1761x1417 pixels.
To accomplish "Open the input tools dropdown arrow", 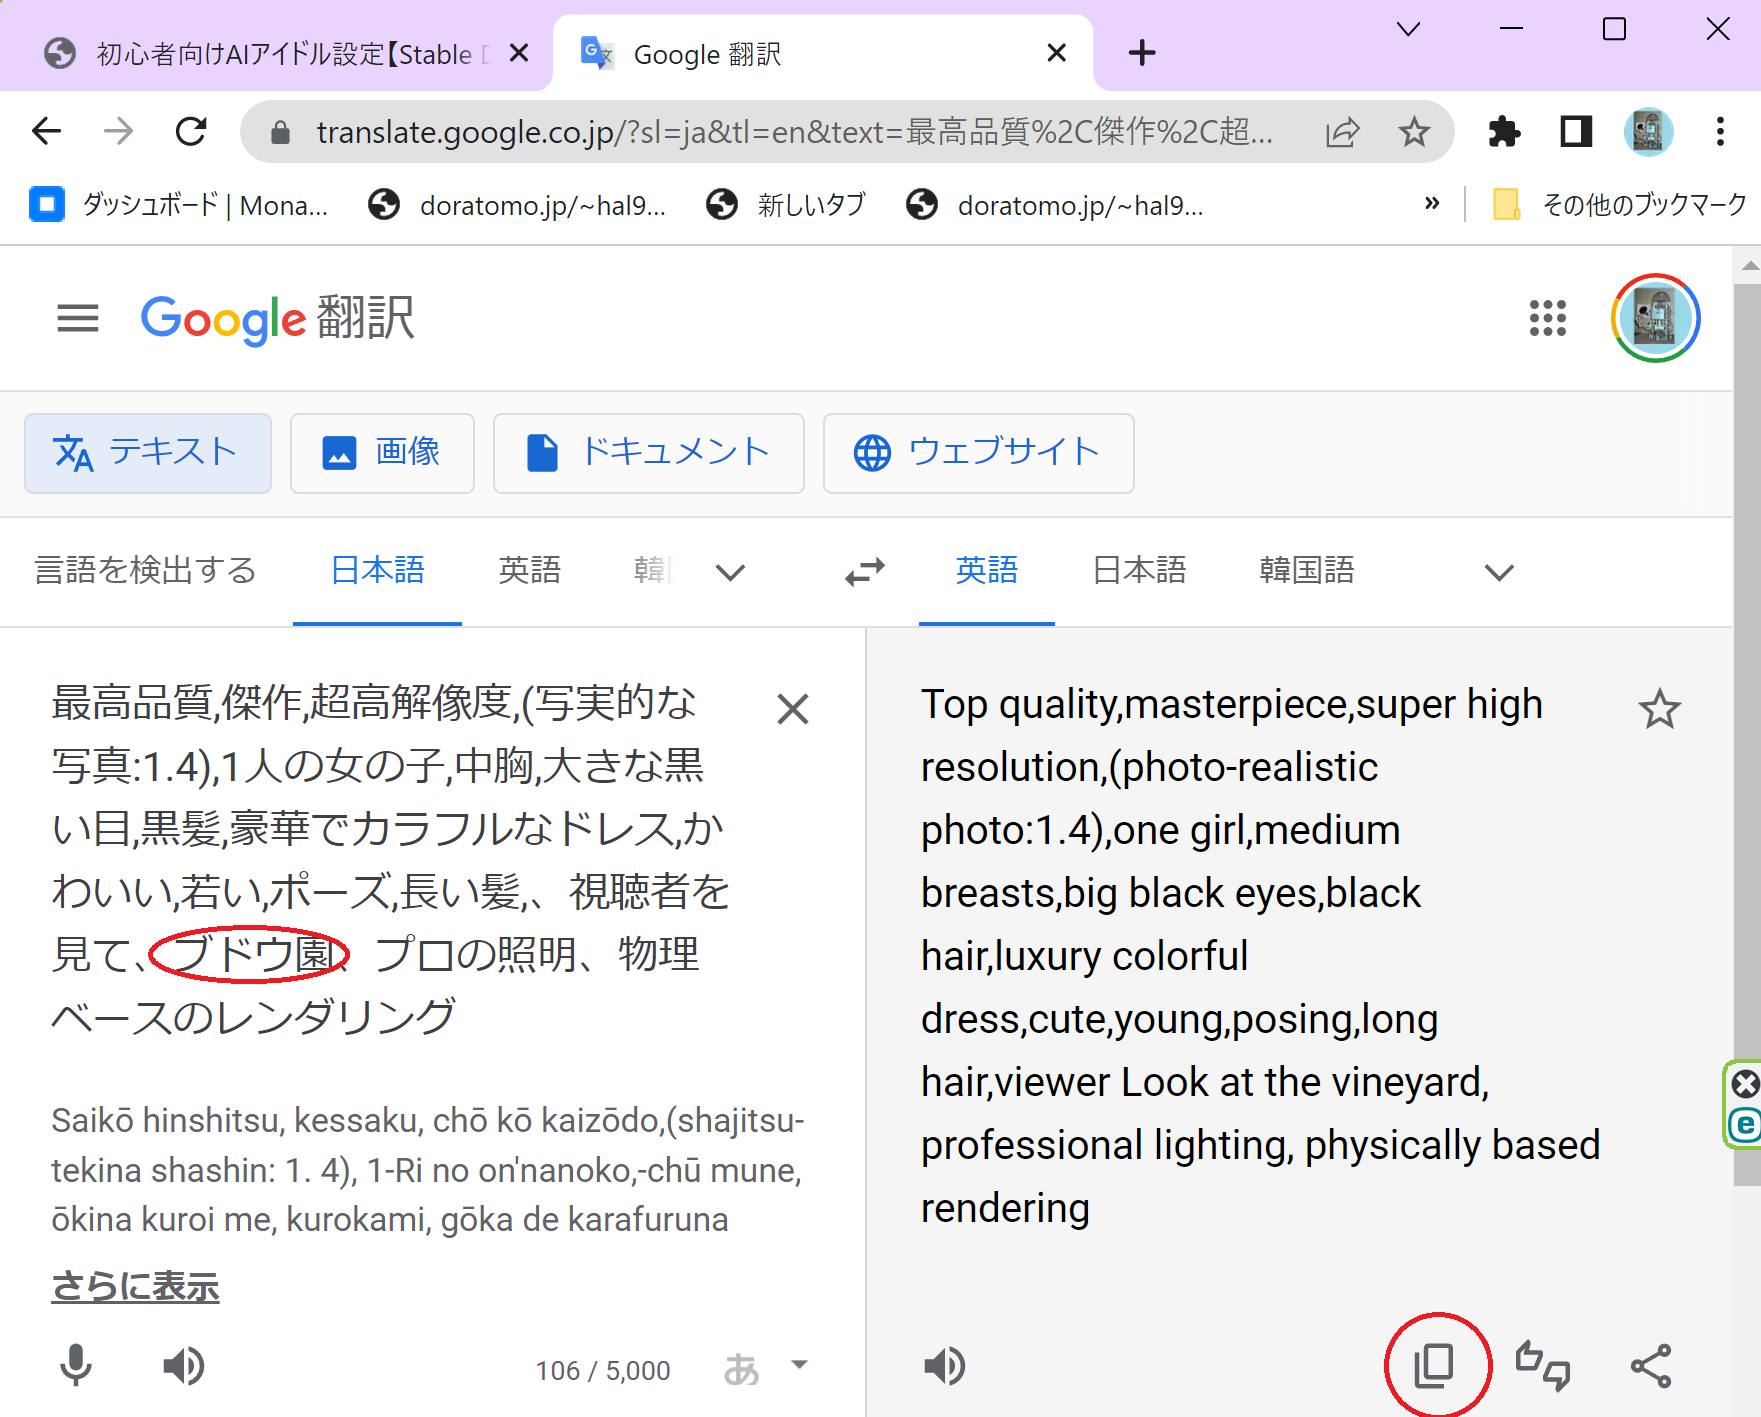I will pos(799,1365).
